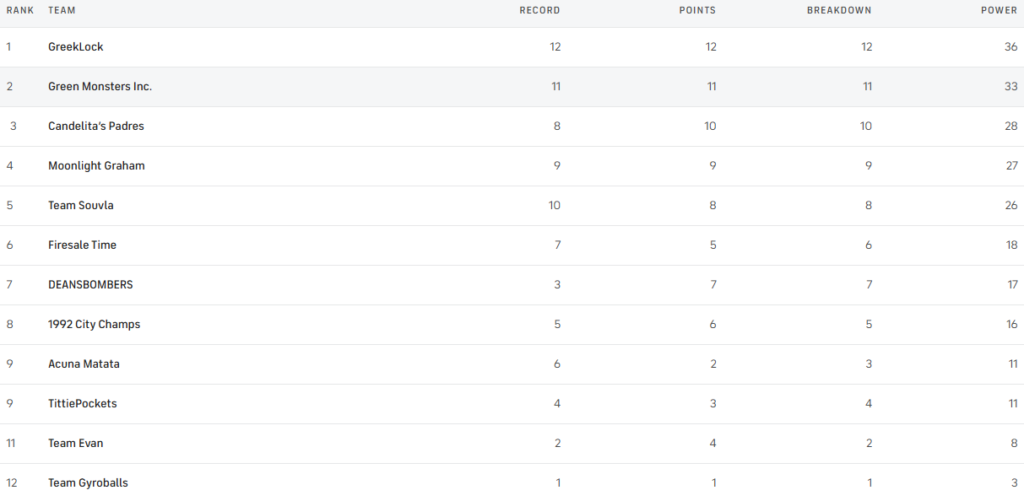1024x501 pixels.
Task: Click the TEAM column header
Action: [x=62, y=10]
